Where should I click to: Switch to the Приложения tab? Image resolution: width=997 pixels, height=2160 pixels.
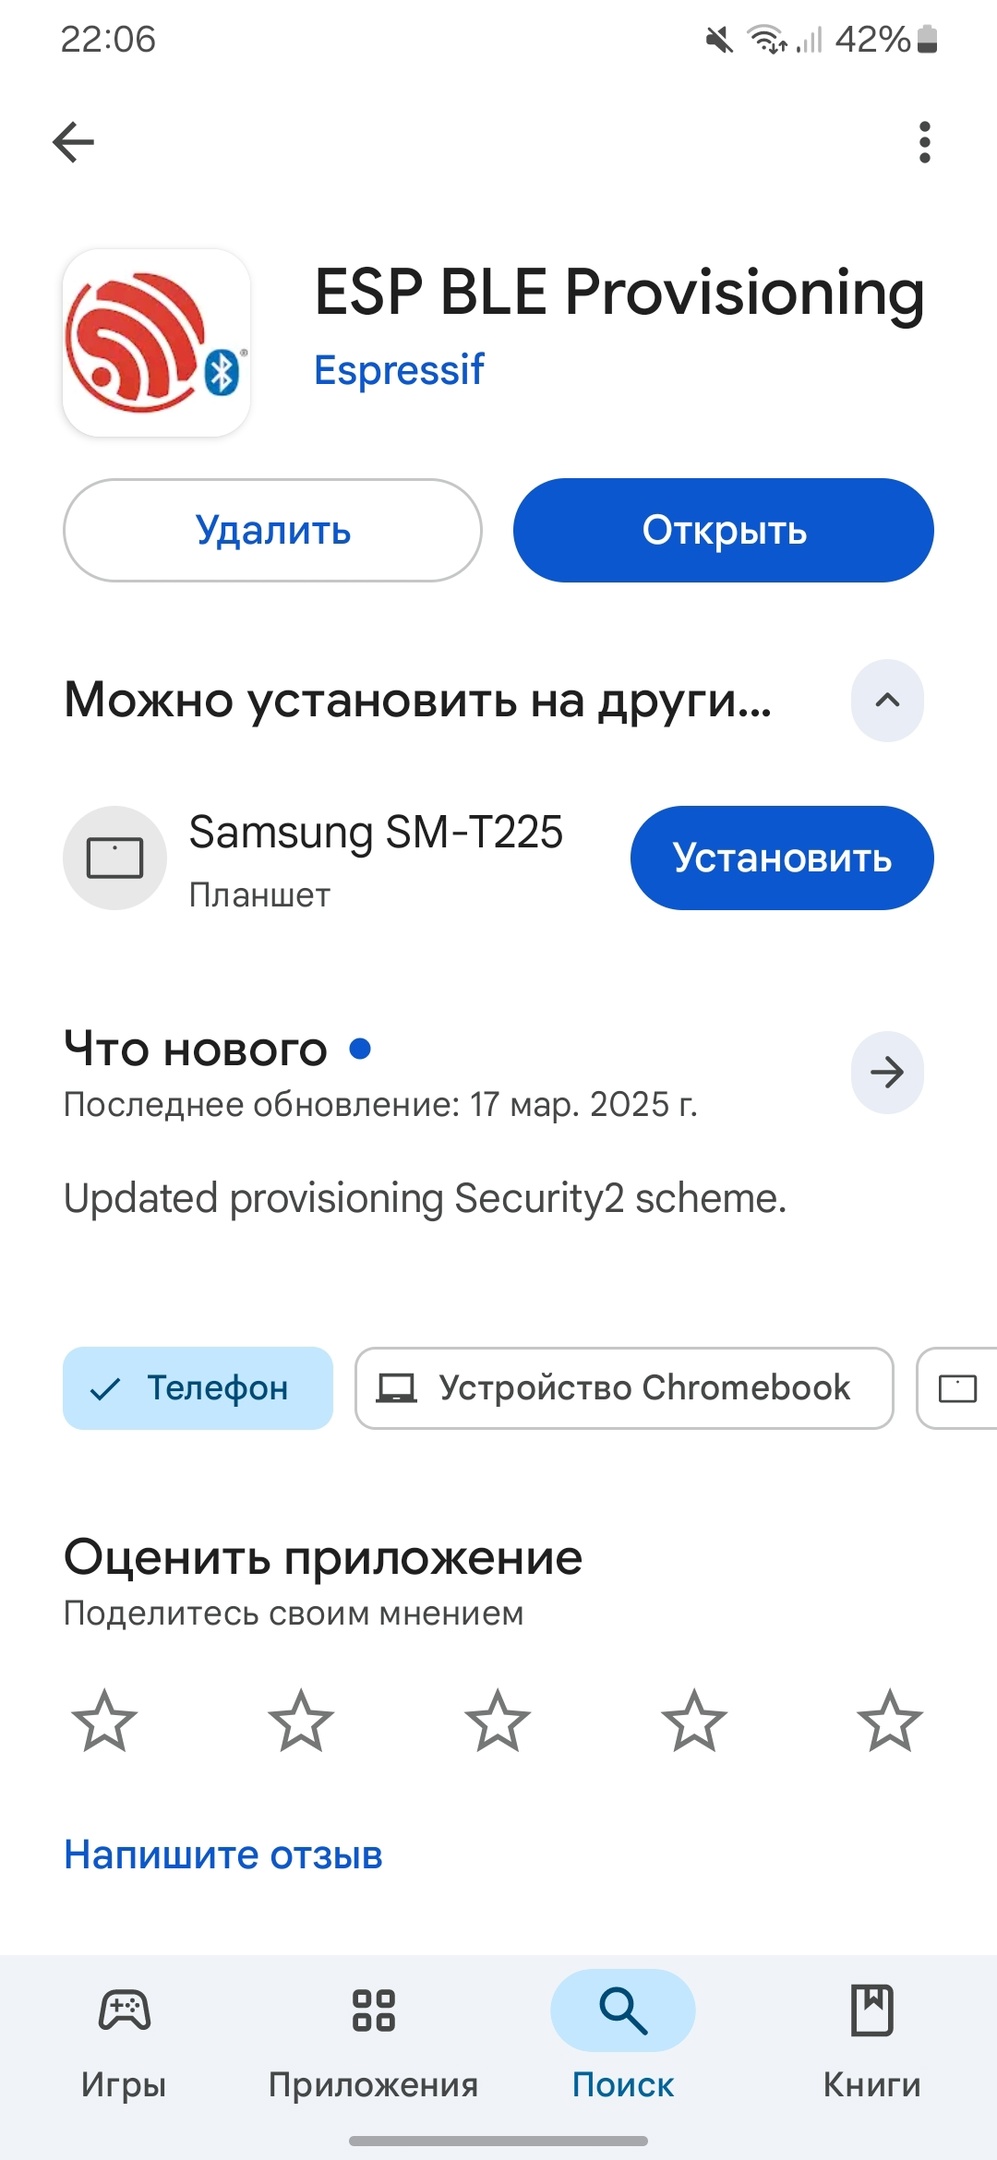(373, 2040)
